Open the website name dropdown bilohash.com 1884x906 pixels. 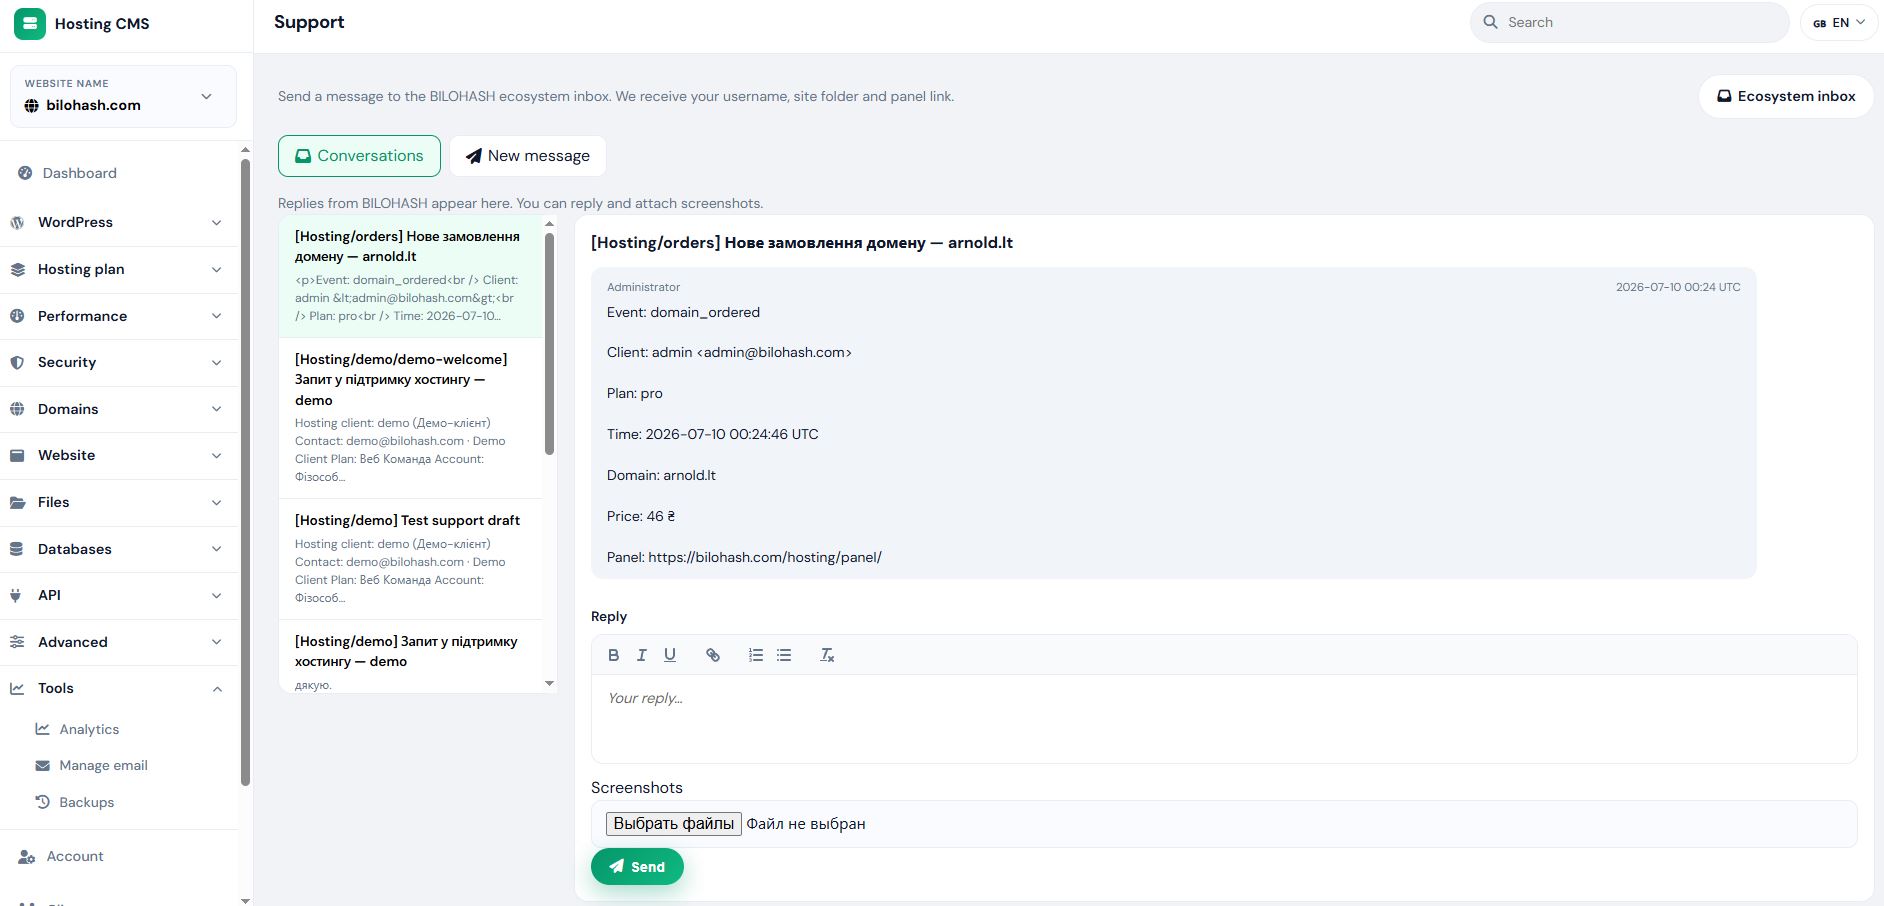click(123, 96)
